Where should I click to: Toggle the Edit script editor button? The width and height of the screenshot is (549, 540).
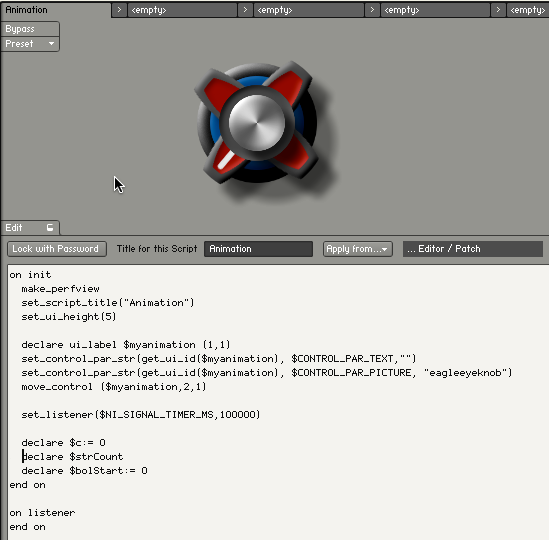[30, 228]
